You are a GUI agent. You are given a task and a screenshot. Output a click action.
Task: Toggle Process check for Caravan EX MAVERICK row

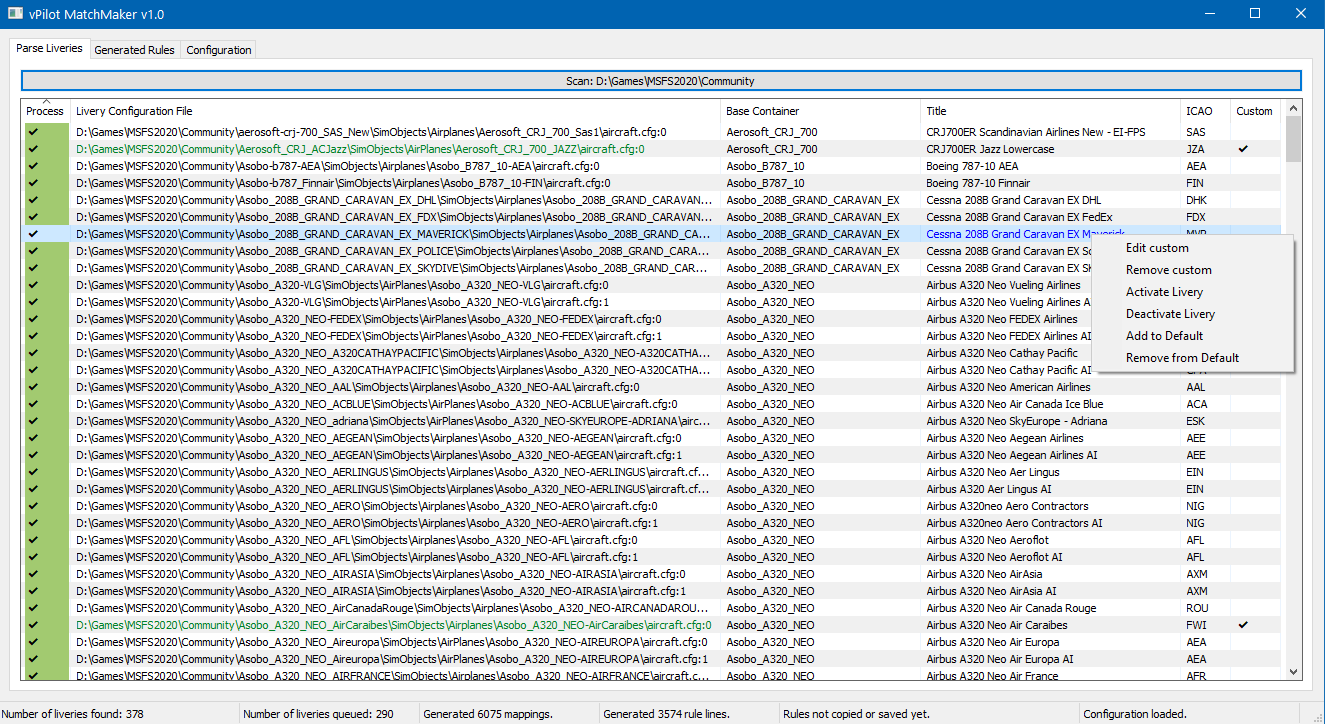coord(34,234)
